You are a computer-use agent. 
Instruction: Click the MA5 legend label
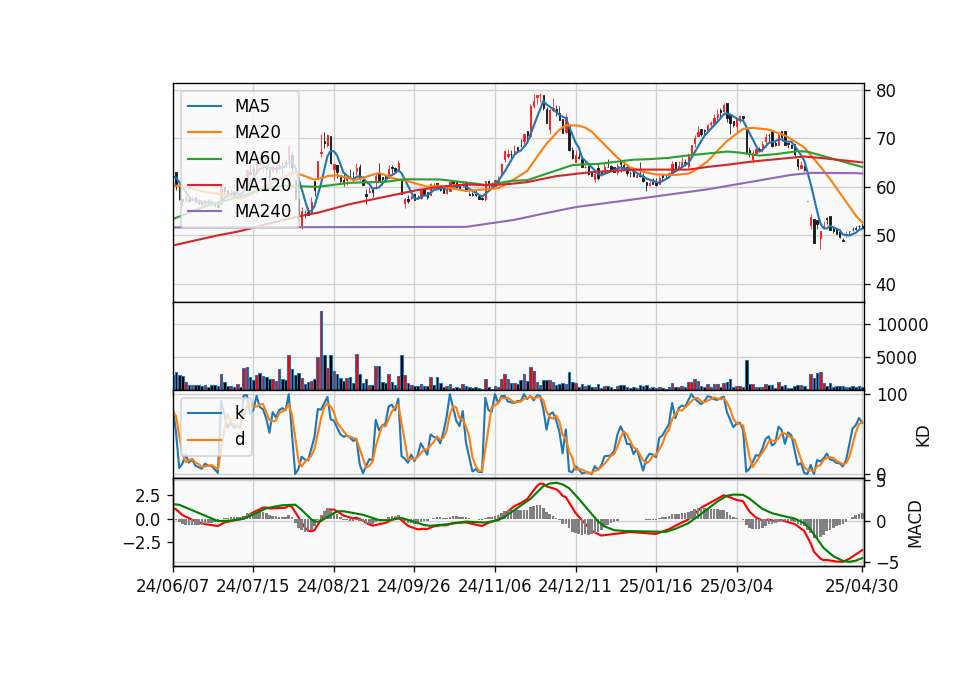click(x=252, y=106)
